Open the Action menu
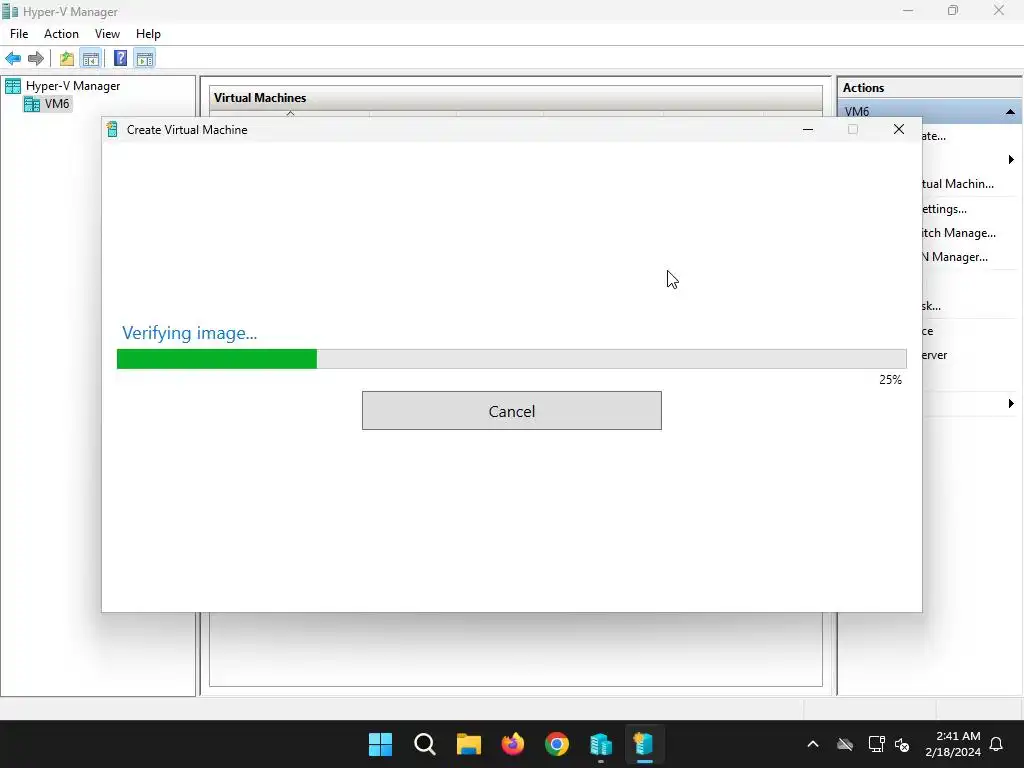Viewport: 1024px width, 768px height. (x=61, y=34)
